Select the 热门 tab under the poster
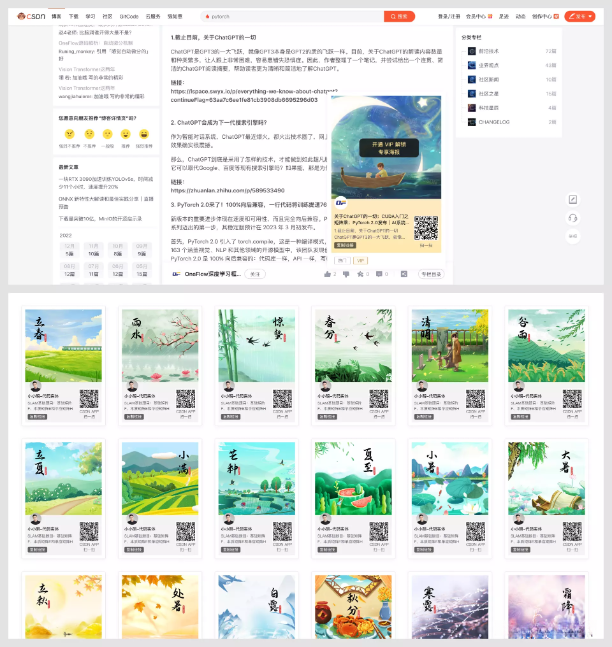612x647 pixels. pos(342,260)
